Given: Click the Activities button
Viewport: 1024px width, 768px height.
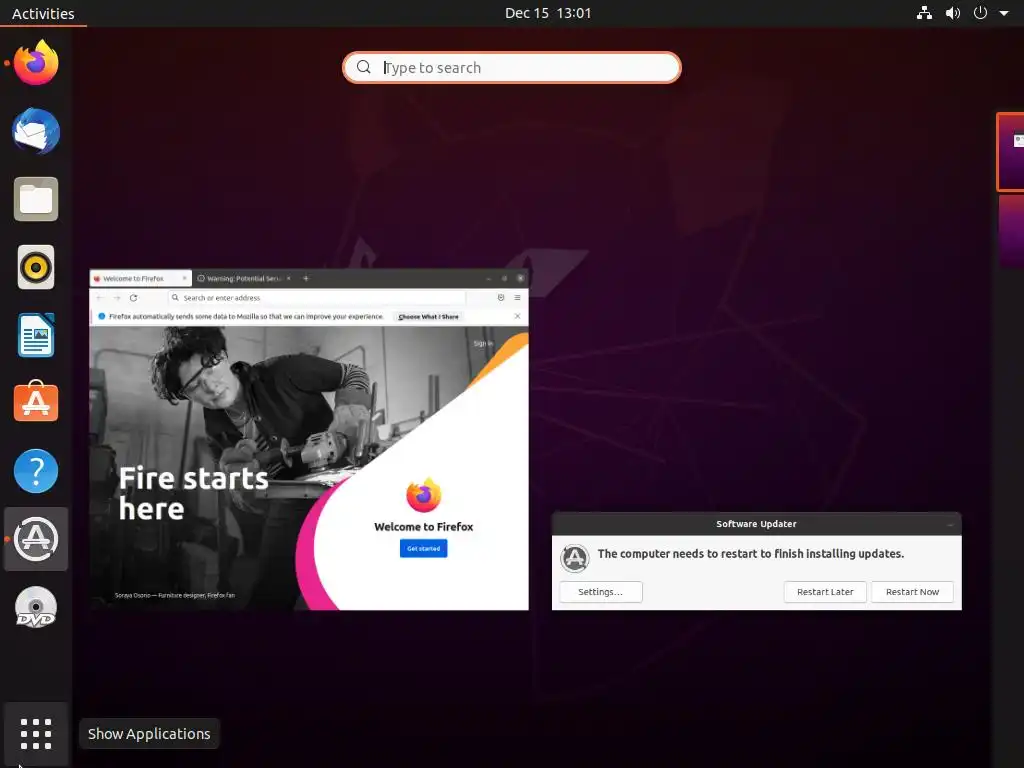Looking at the screenshot, I should [43, 13].
